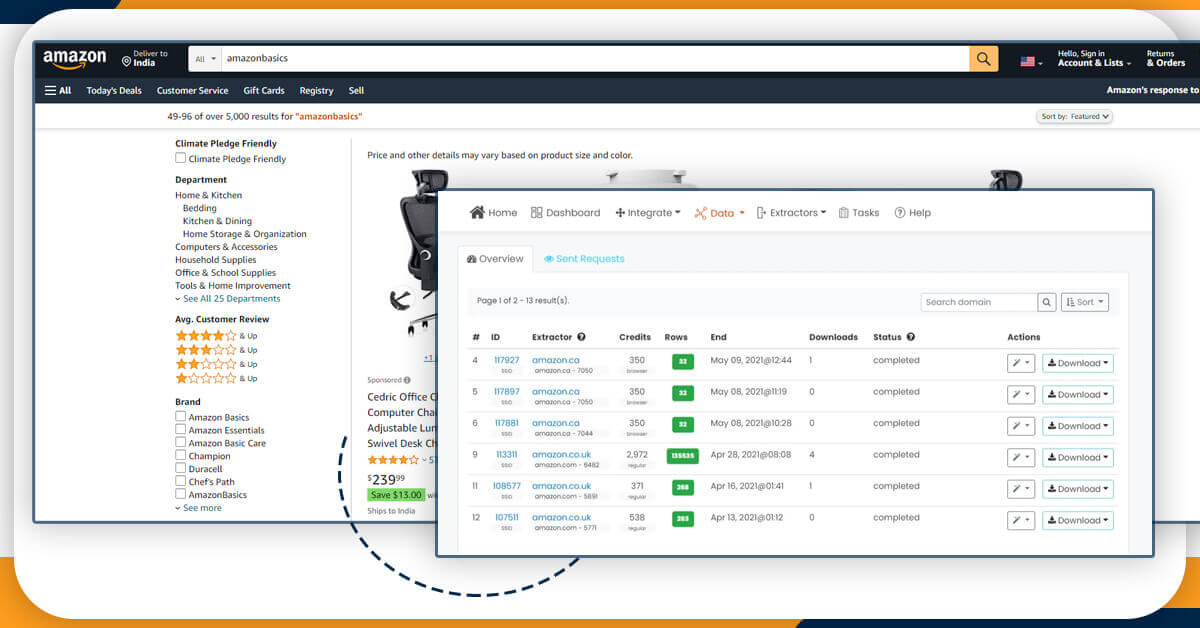Select the 1 star & Up rating filter
Viewport: 1200px width, 628px height.
[216, 378]
